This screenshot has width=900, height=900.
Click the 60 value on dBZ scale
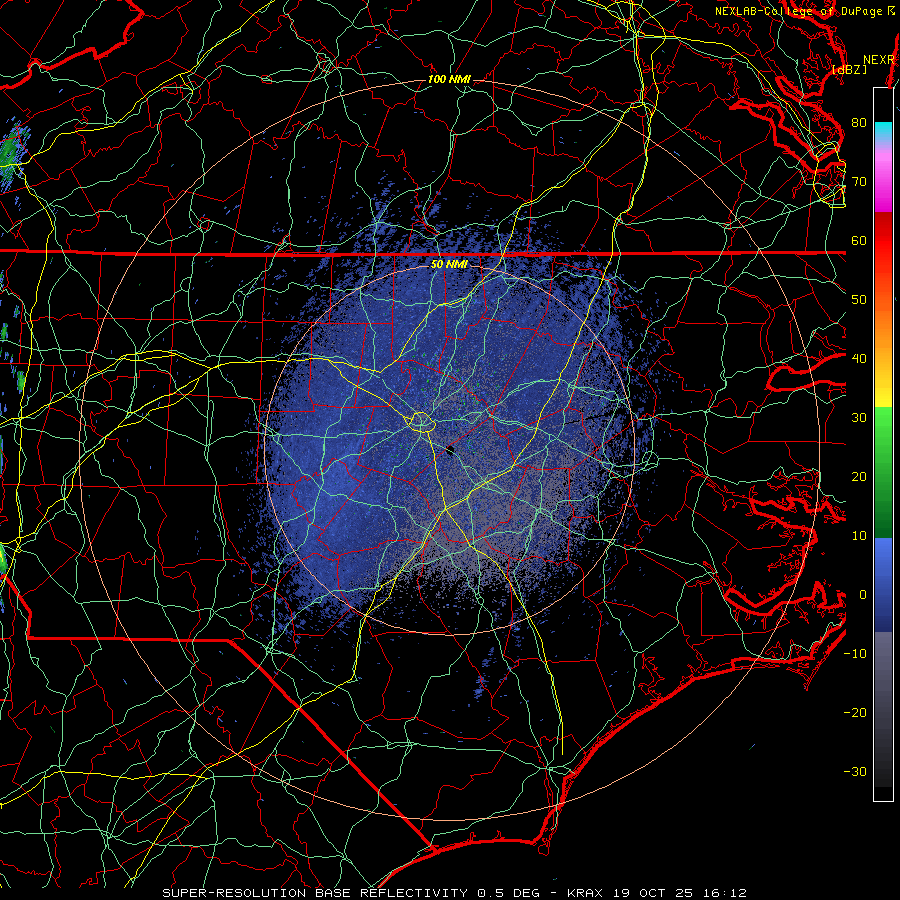pyautogui.click(x=859, y=240)
